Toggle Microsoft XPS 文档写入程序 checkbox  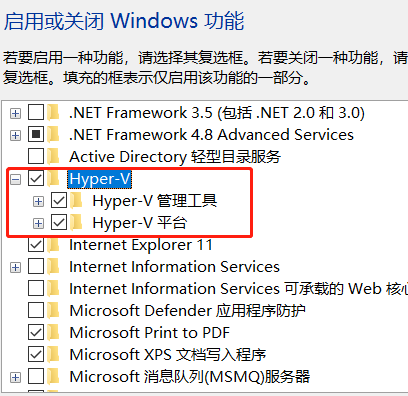tap(36, 355)
